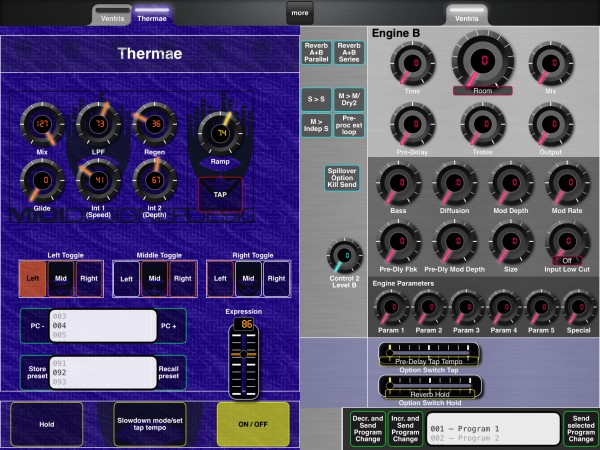Set Middle Toggle to Right
The image size is (600, 450).
[x=183, y=279]
